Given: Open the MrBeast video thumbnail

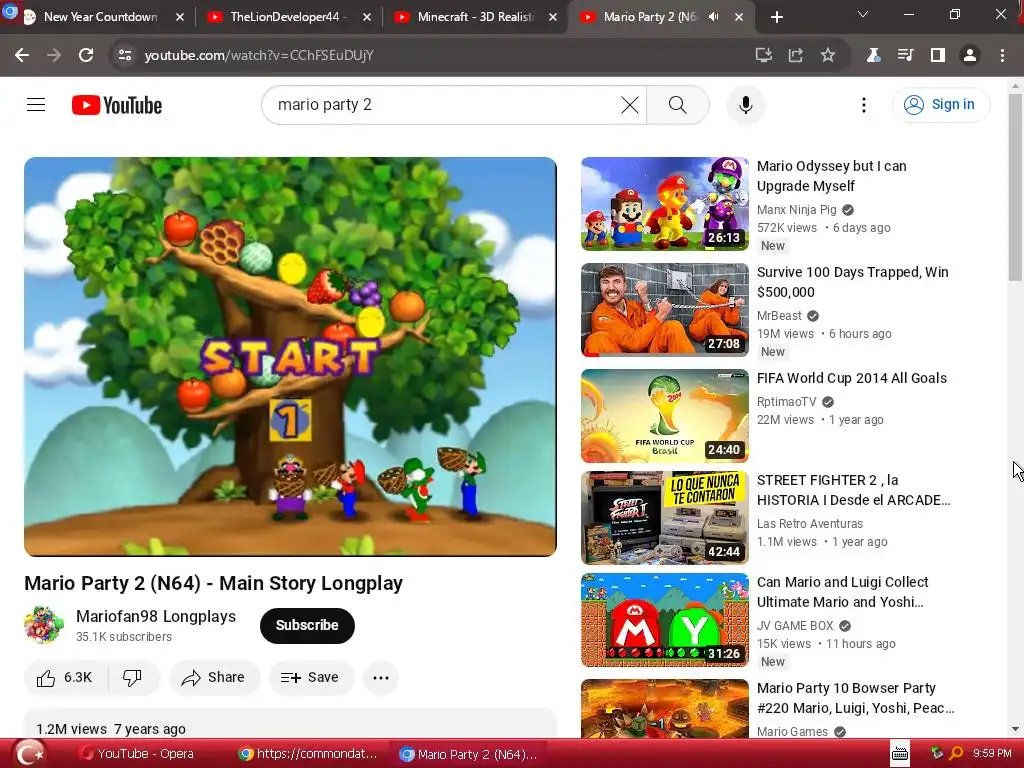Looking at the screenshot, I should click(665, 310).
